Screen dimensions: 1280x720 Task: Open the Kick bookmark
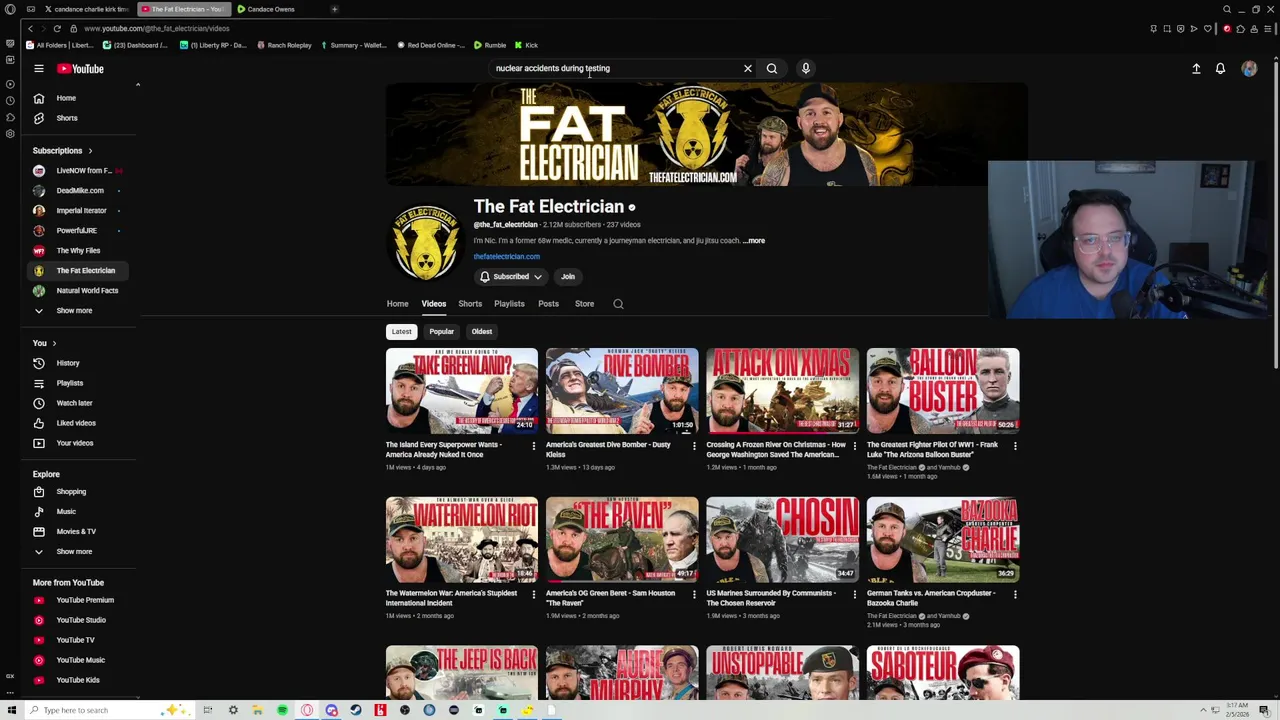pos(526,45)
